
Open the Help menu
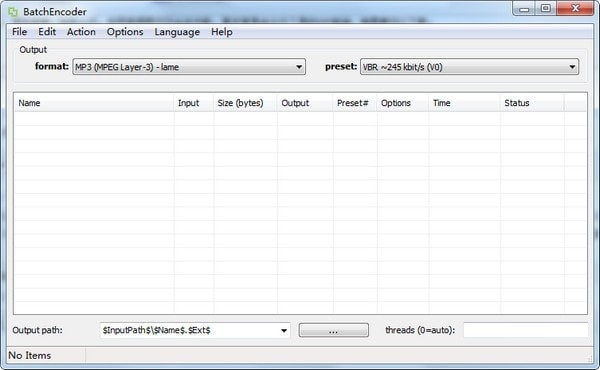(x=222, y=32)
